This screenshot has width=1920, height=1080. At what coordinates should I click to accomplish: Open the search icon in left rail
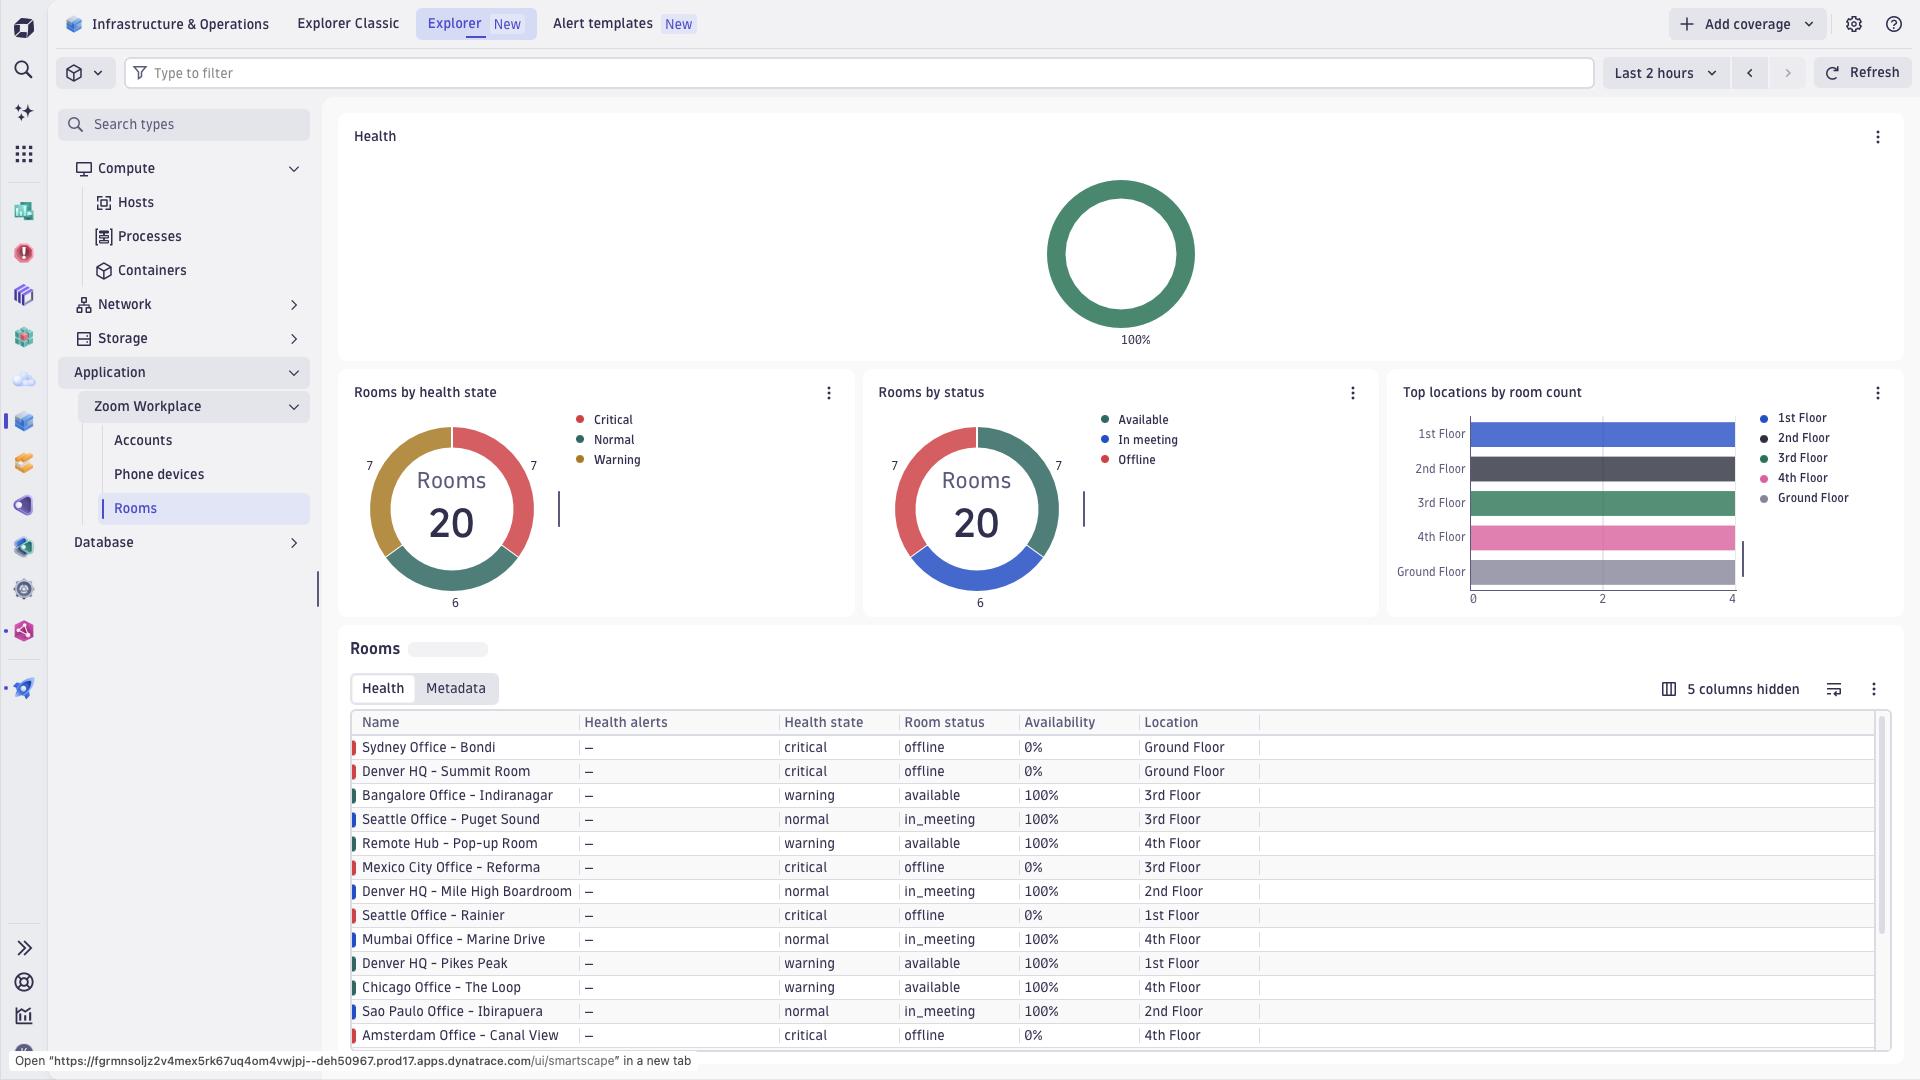click(24, 70)
